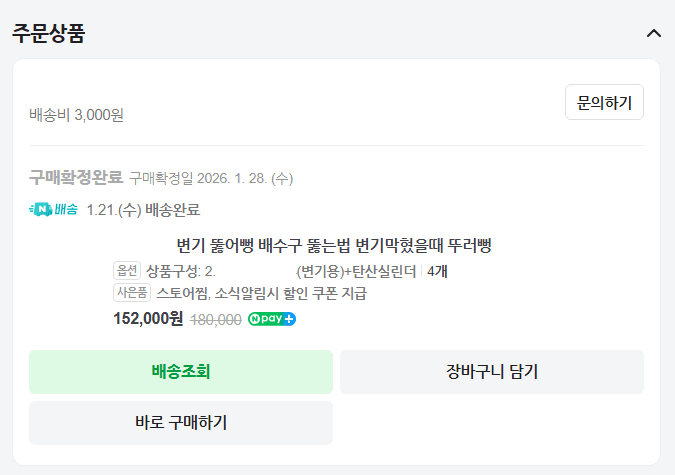675x475 pixels.
Task: Click the 152,000원 price
Action: [x=148, y=319]
